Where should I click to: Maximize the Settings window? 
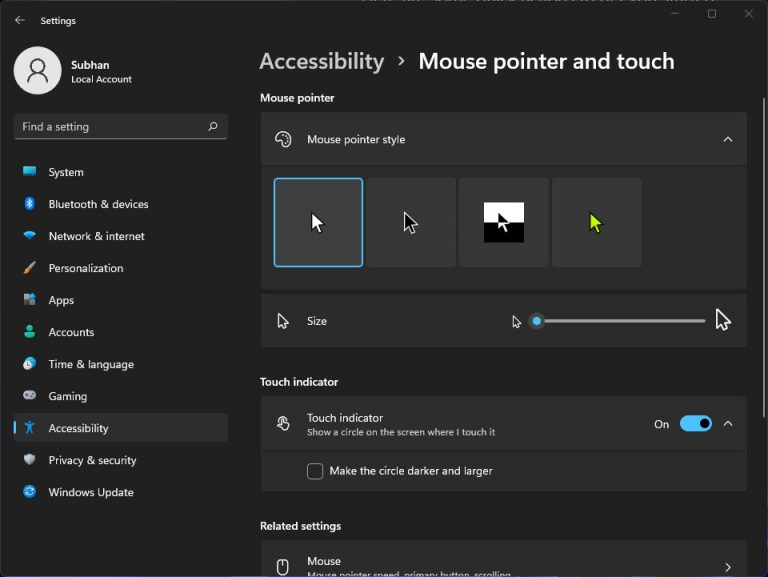click(x=712, y=14)
